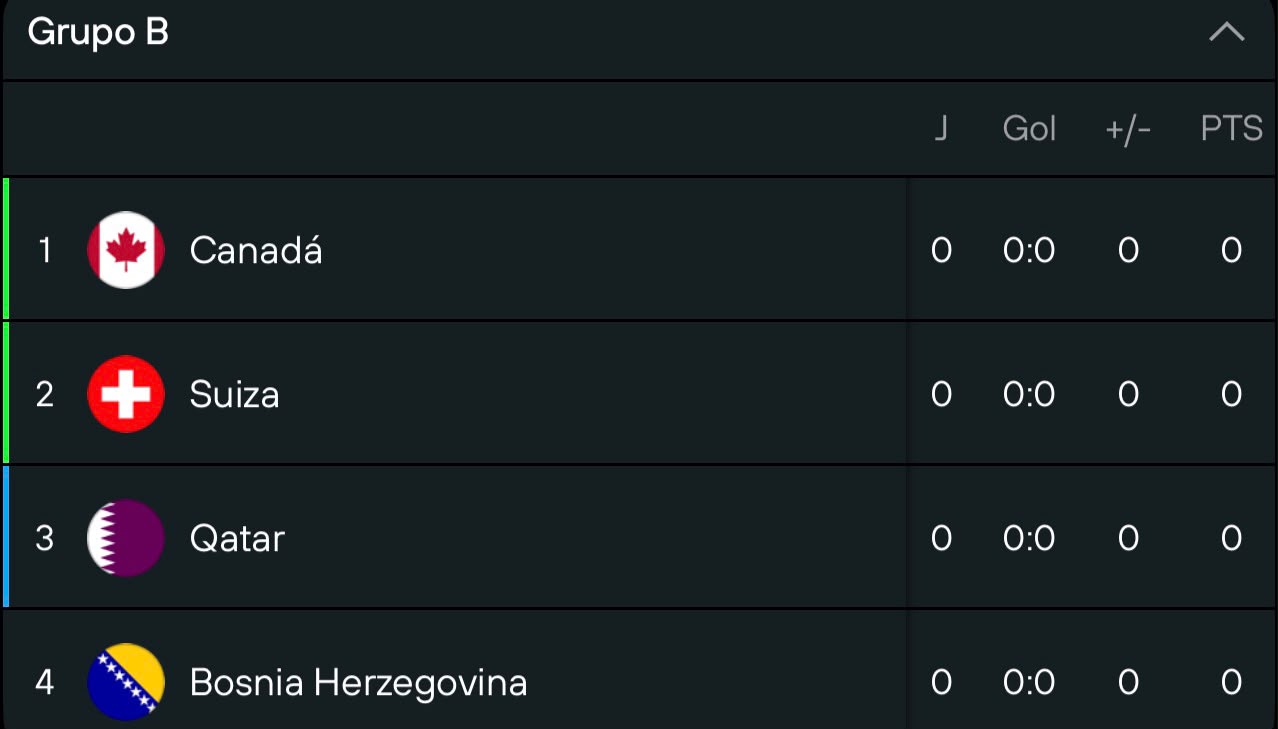1278x729 pixels.
Task: Click rank number 1 beside Canadá
Action: click(45, 250)
